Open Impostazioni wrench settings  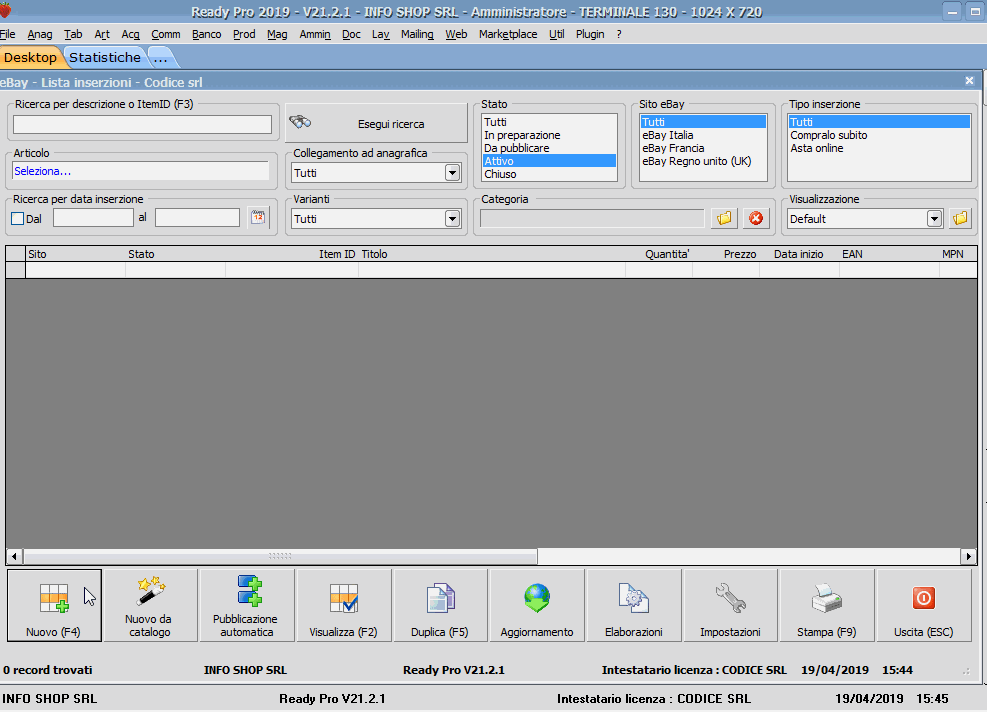tap(730, 605)
